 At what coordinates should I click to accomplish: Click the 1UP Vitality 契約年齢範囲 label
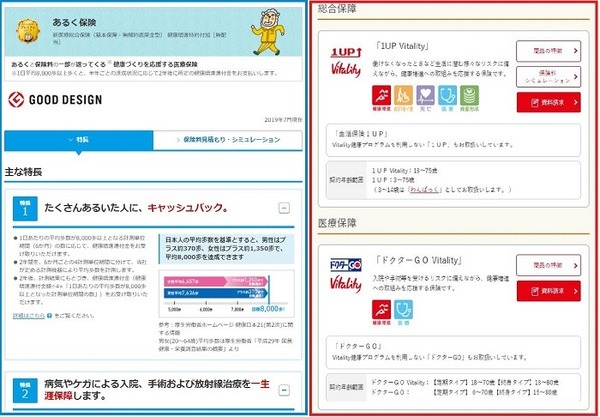tap(346, 180)
